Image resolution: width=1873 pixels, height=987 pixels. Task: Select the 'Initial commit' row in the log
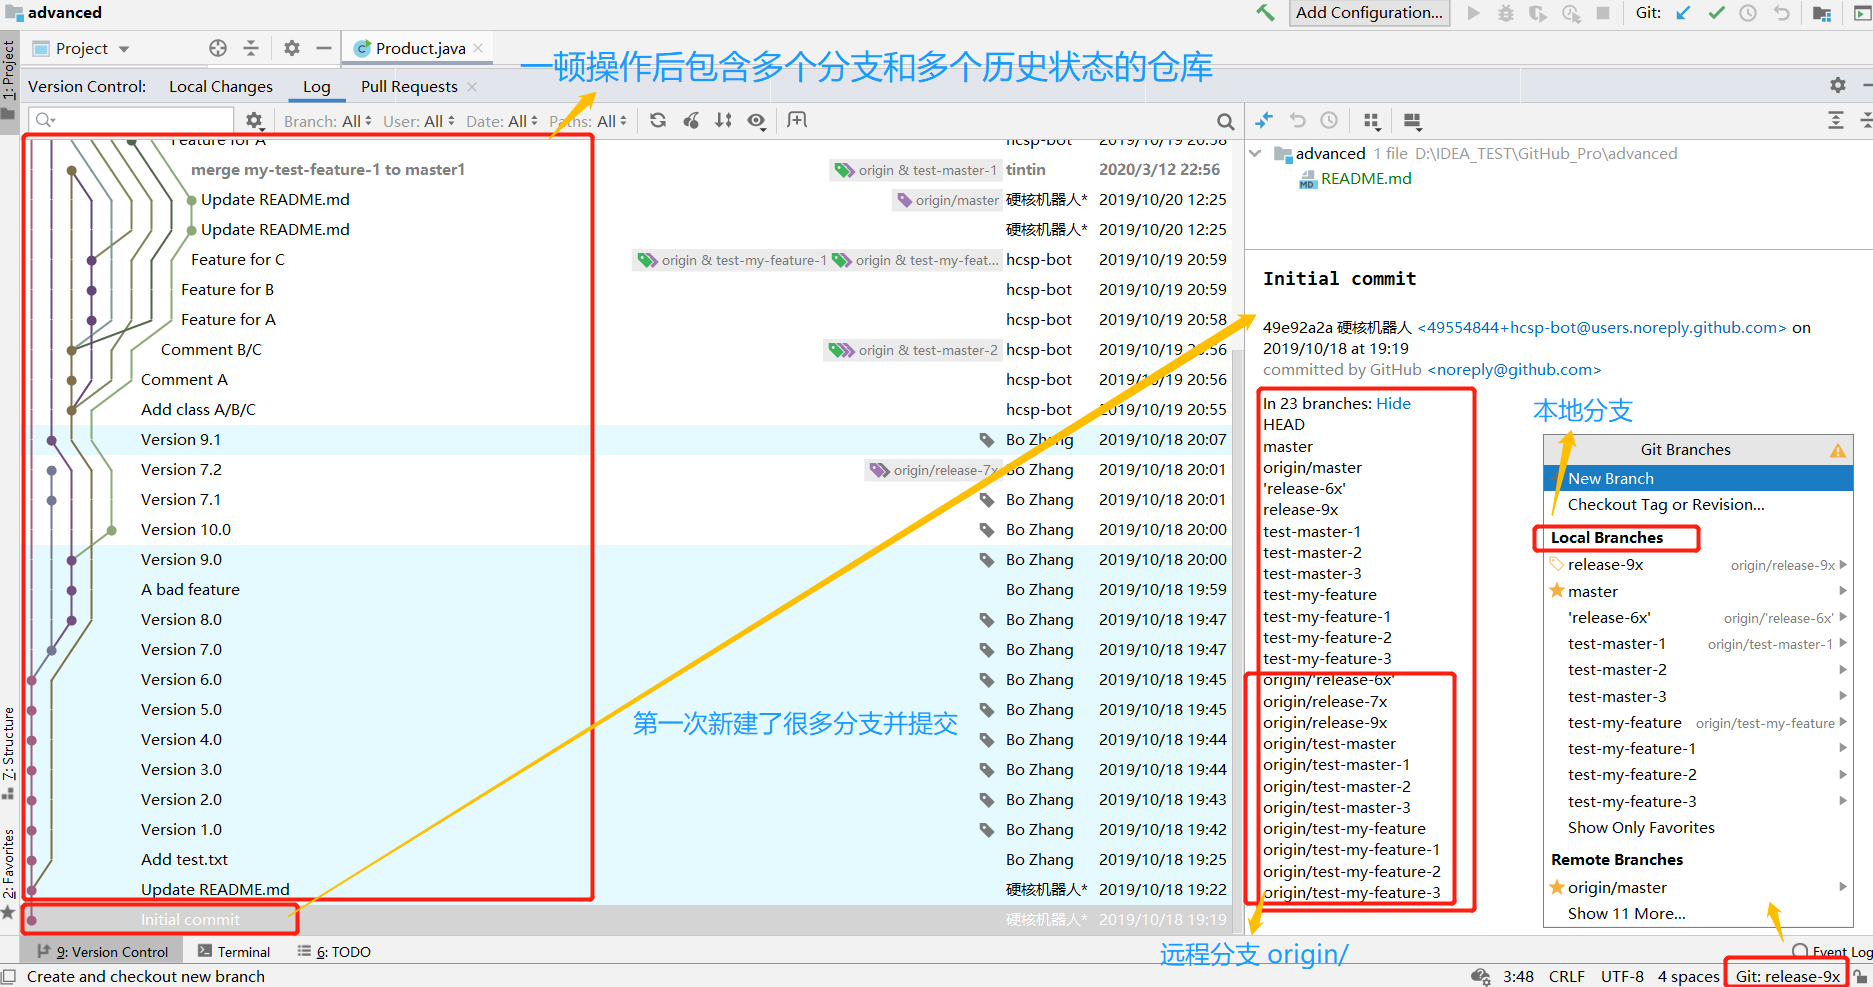click(x=628, y=920)
